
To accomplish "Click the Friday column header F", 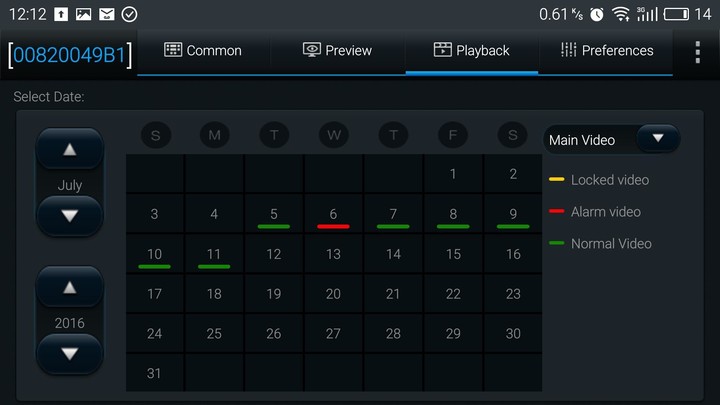I will 453,135.
